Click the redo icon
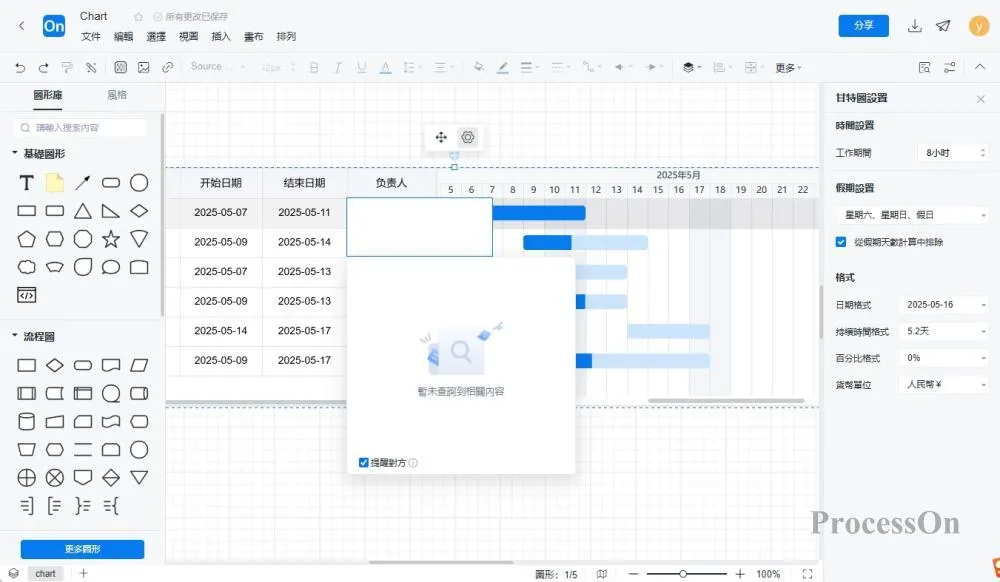This screenshot has height=582, width=1000. [43, 67]
